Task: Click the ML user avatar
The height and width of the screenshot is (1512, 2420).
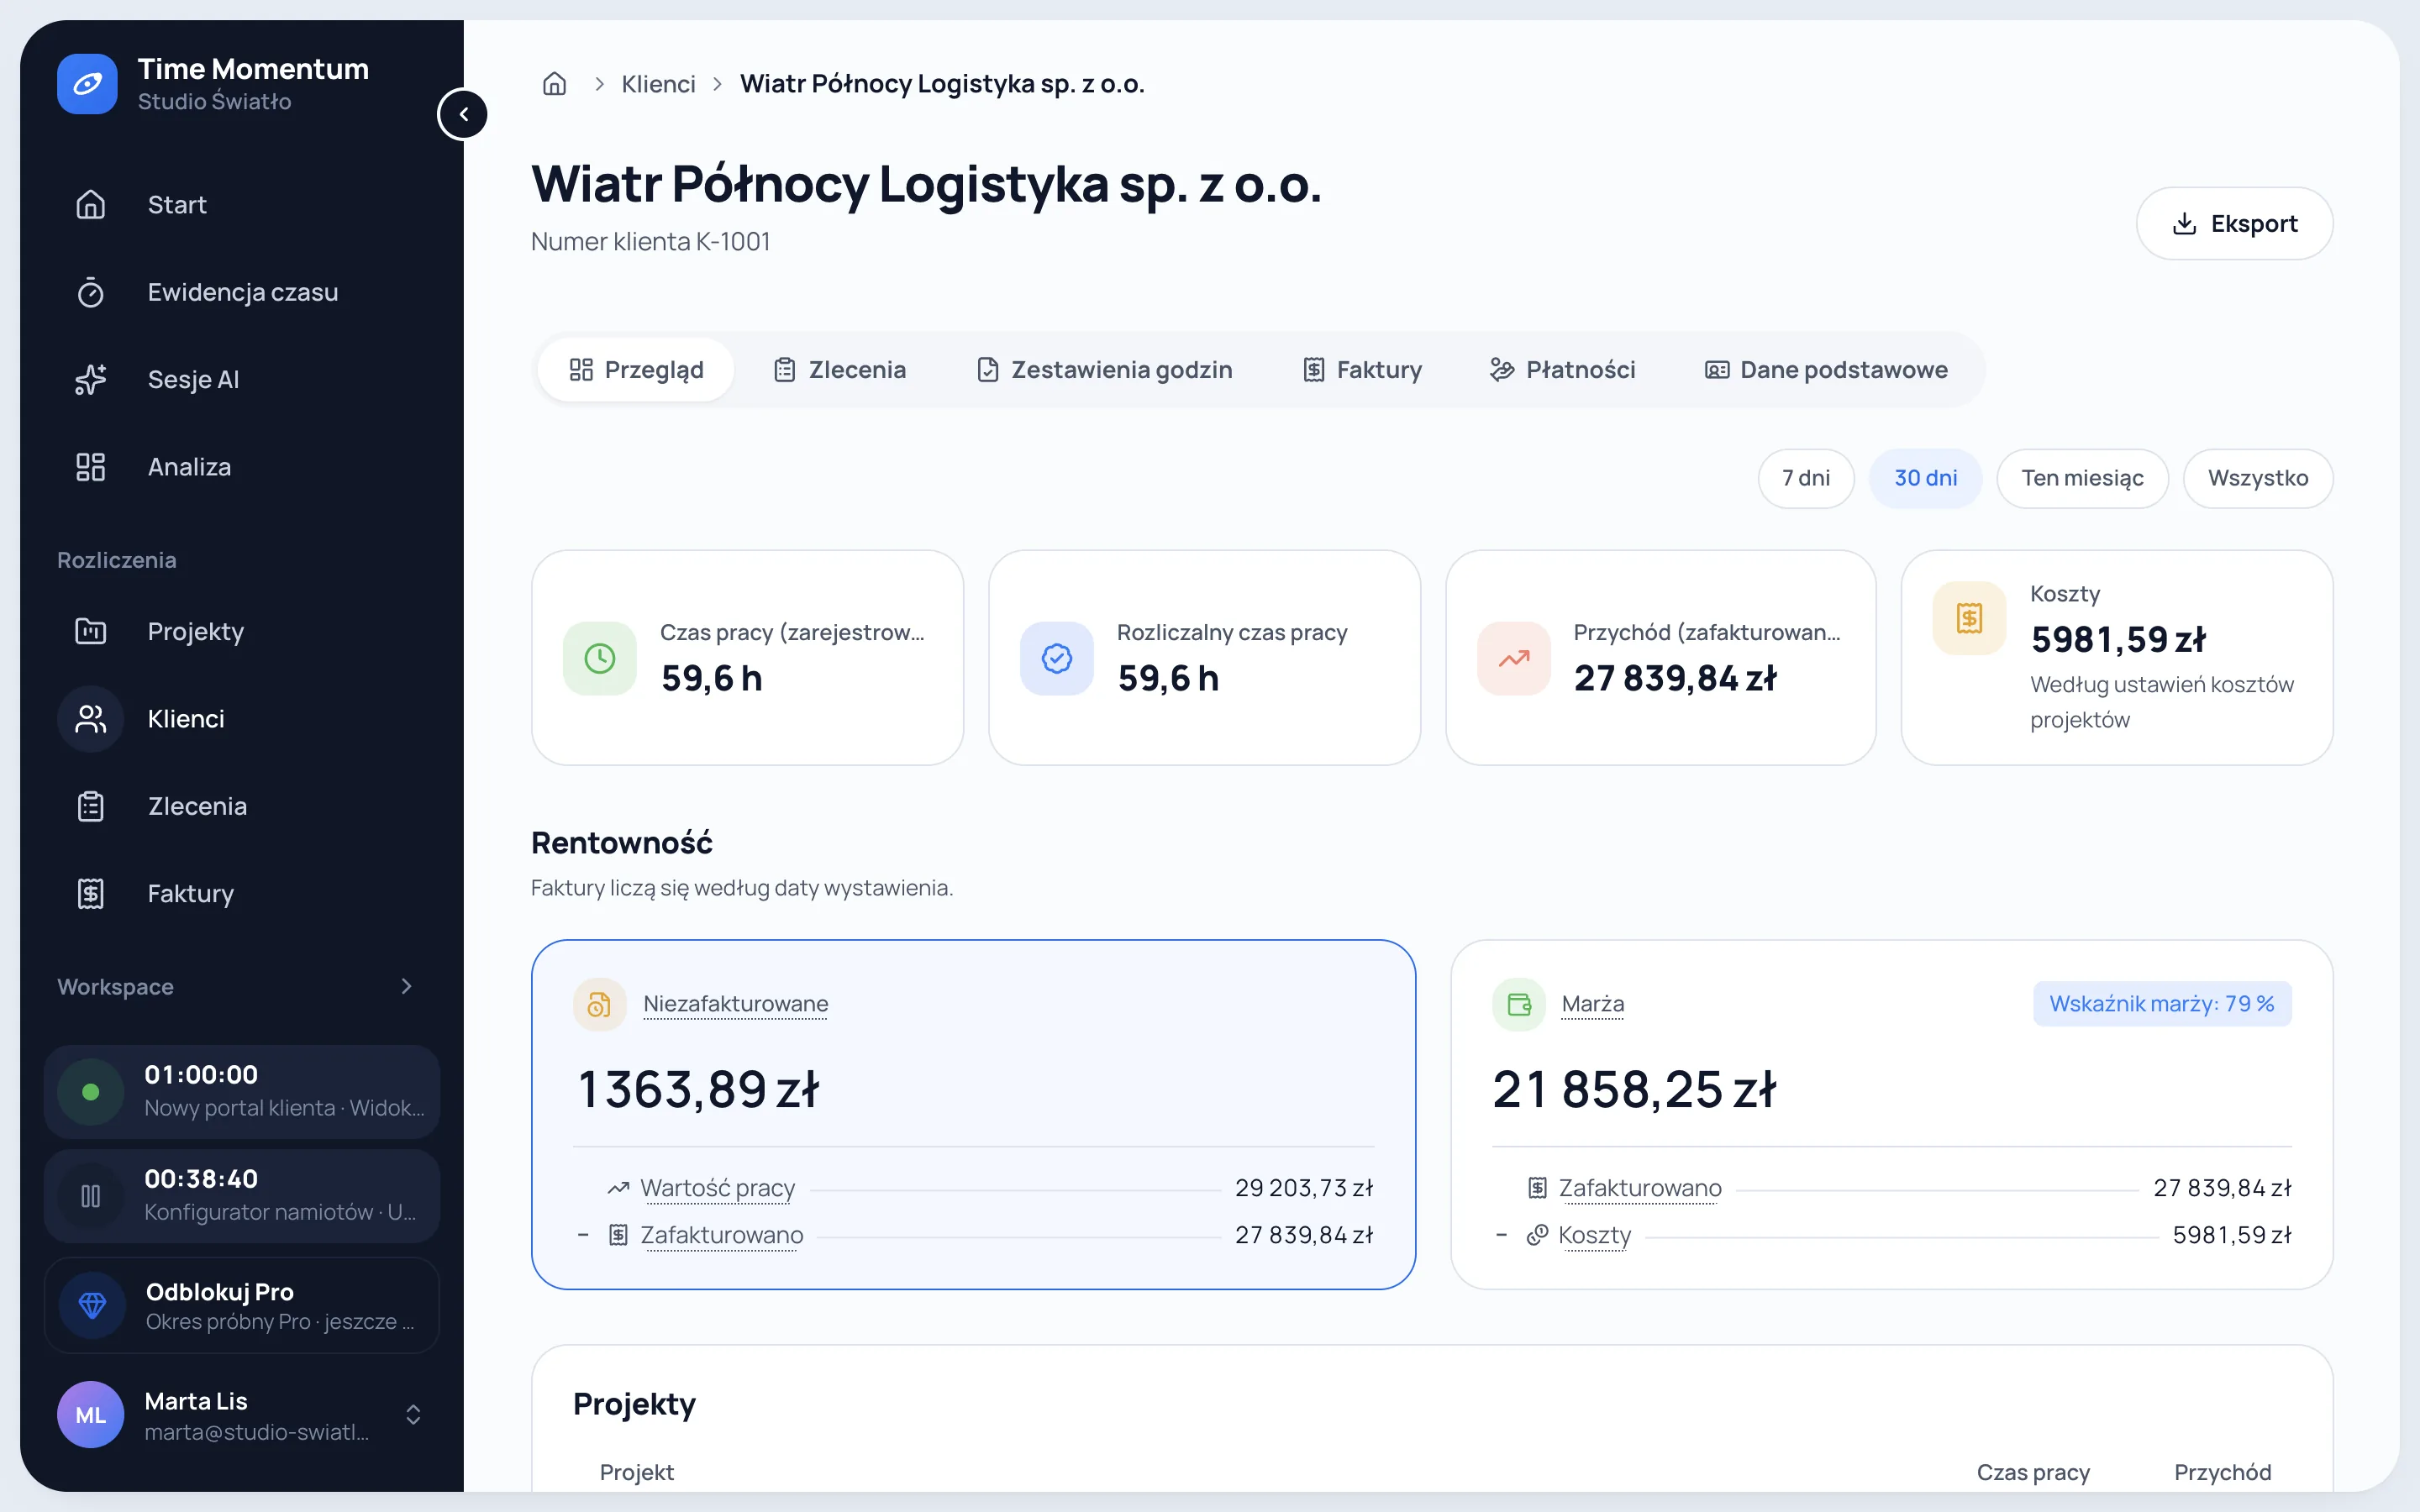Action: point(90,1414)
